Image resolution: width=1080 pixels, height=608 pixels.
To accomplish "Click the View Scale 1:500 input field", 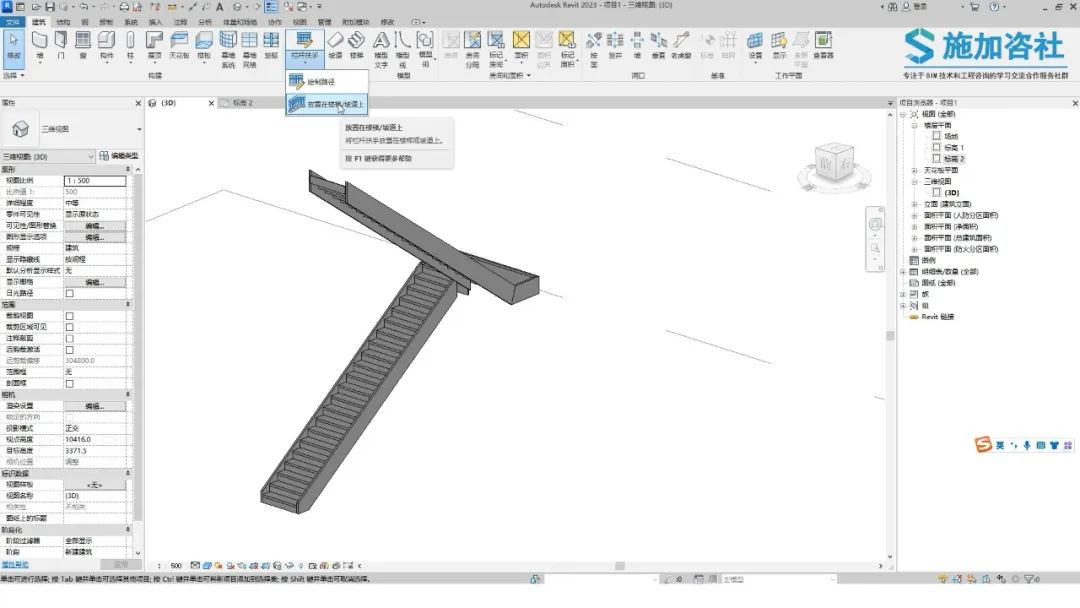I will coord(95,180).
